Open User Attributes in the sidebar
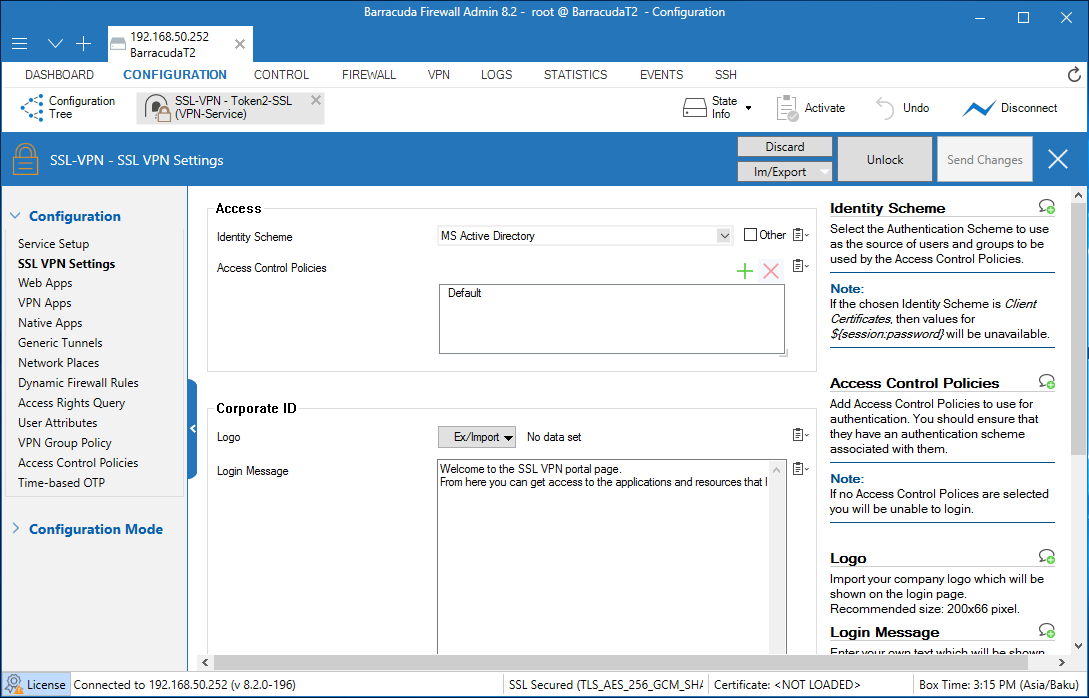Viewport: 1089px width, 698px height. (58, 422)
